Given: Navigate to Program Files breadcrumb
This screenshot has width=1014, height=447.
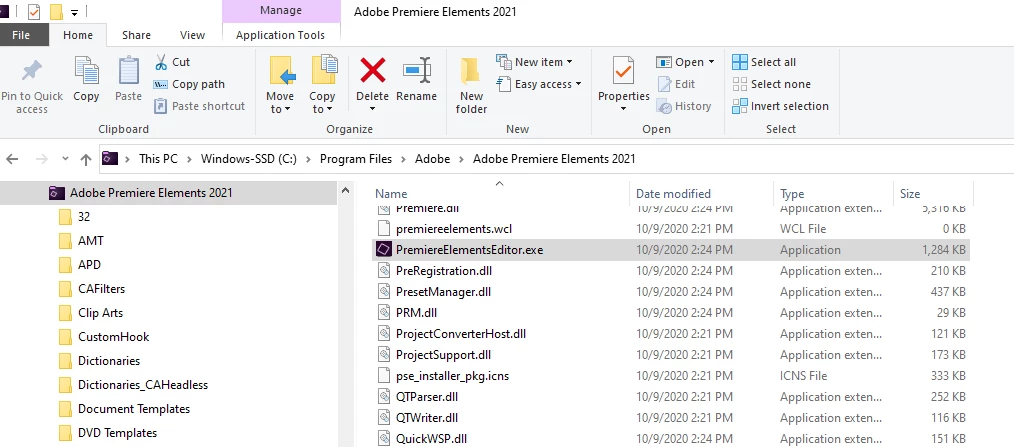Looking at the screenshot, I should pos(356,159).
